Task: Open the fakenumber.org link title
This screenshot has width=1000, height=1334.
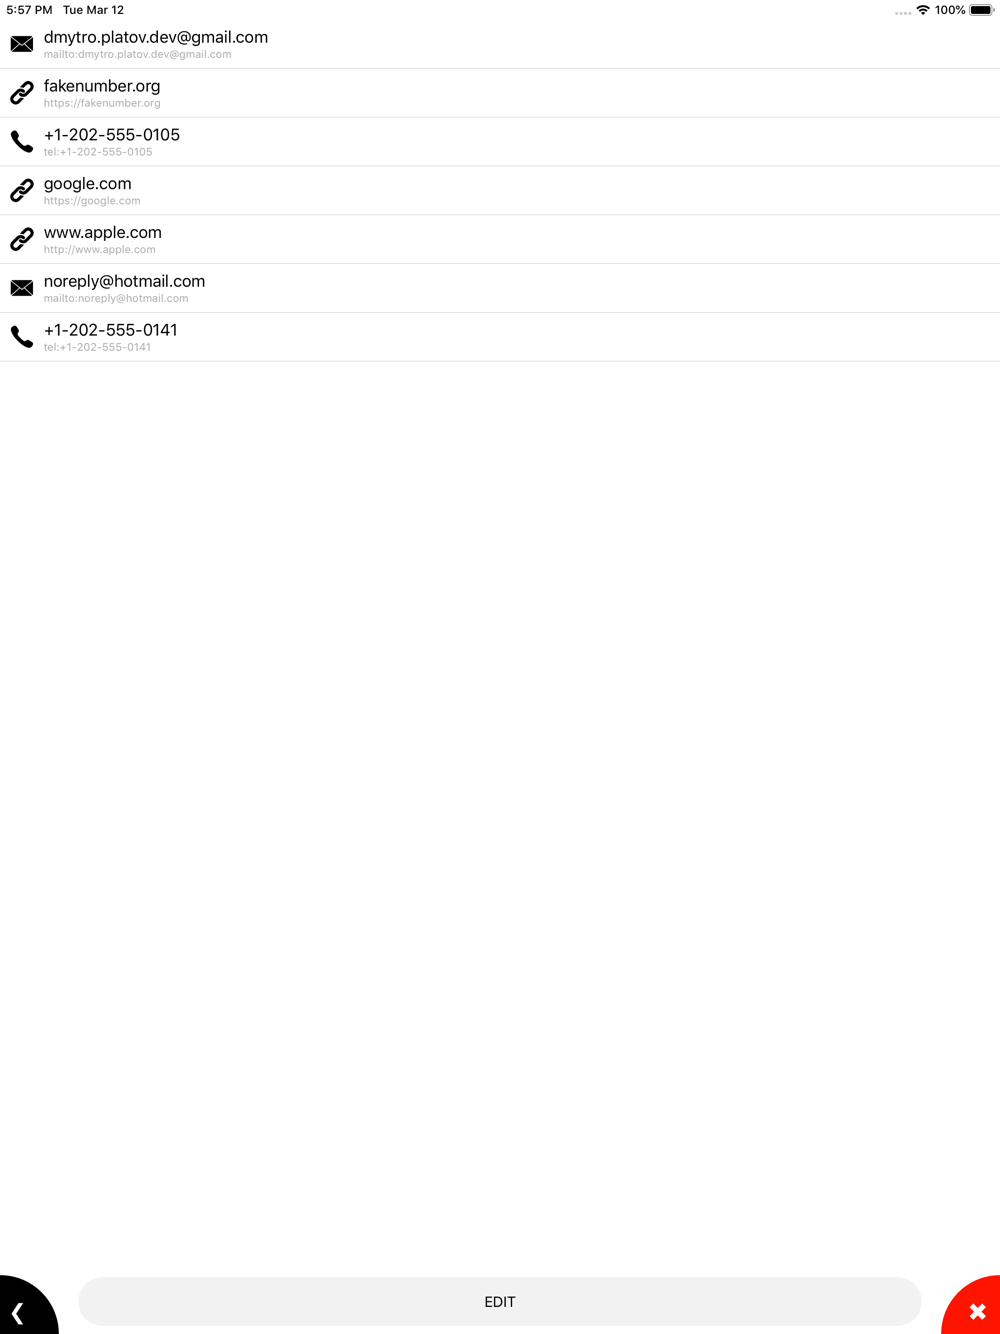Action: [x=102, y=86]
